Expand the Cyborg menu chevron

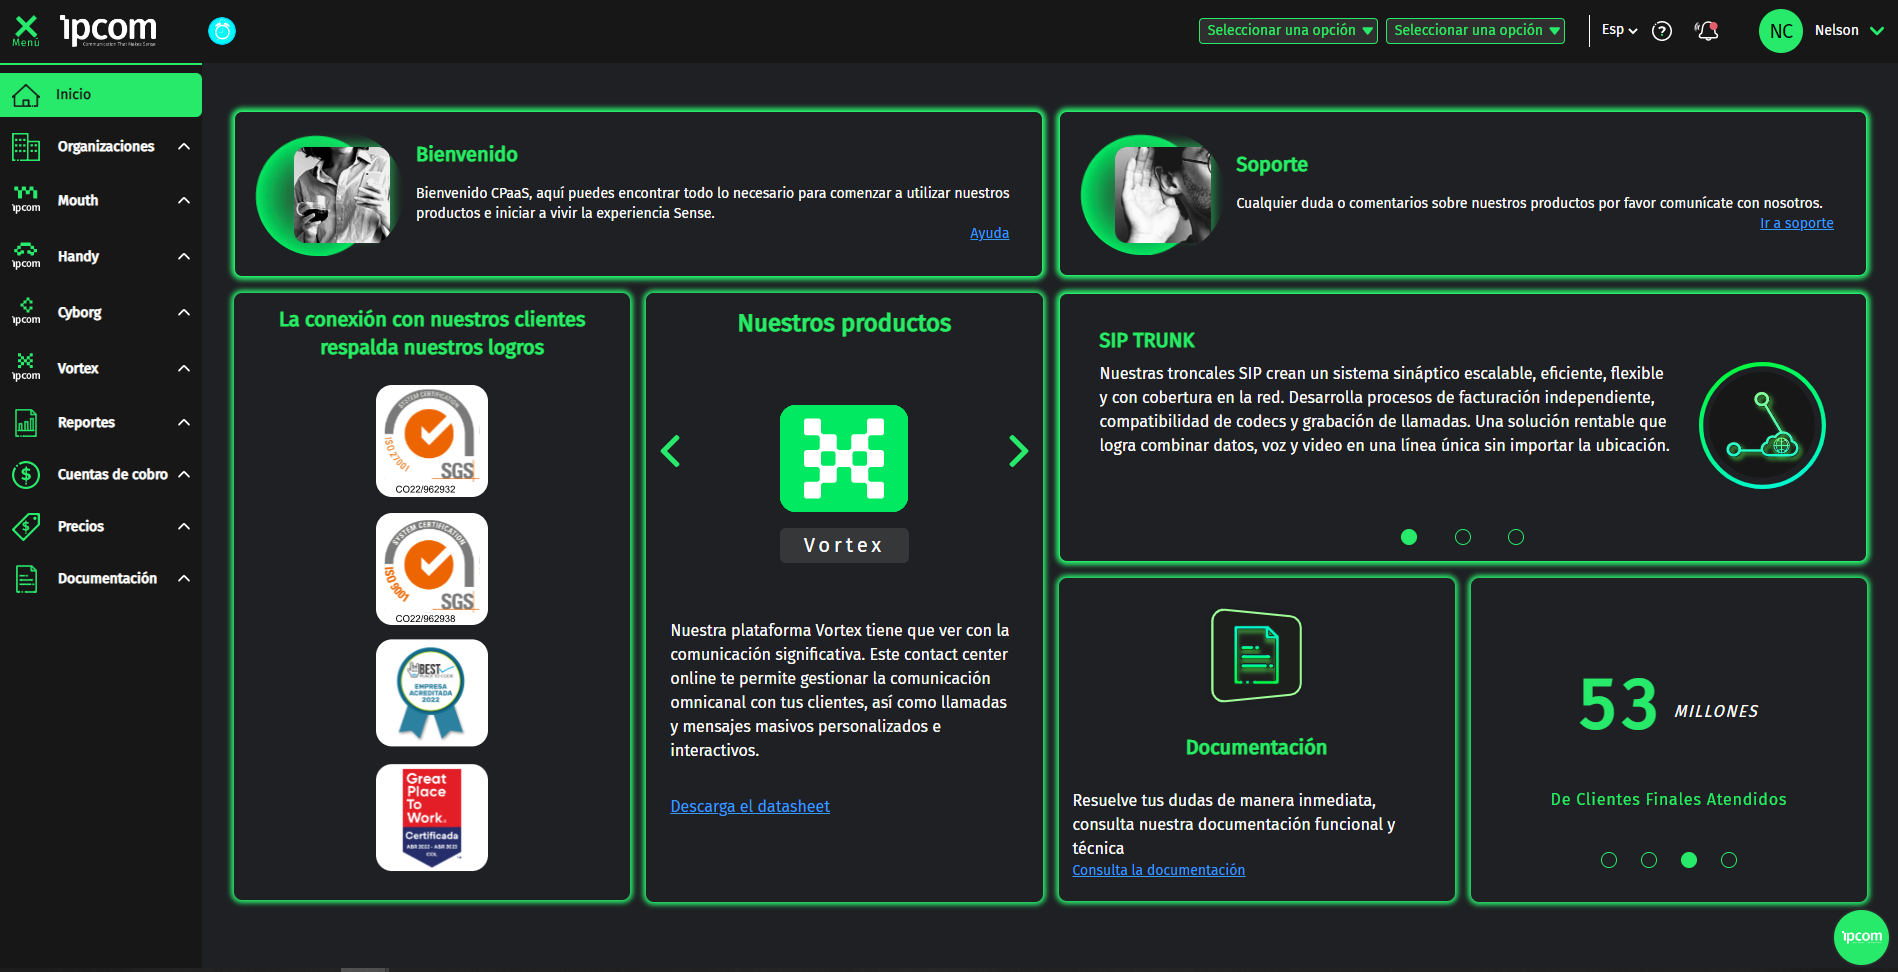pos(184,313)
